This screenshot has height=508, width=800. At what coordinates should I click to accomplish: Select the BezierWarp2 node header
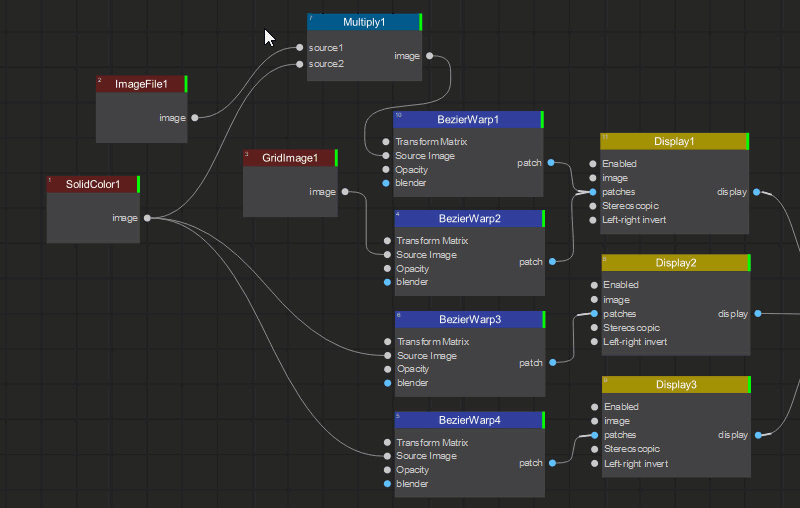(470, 218)
